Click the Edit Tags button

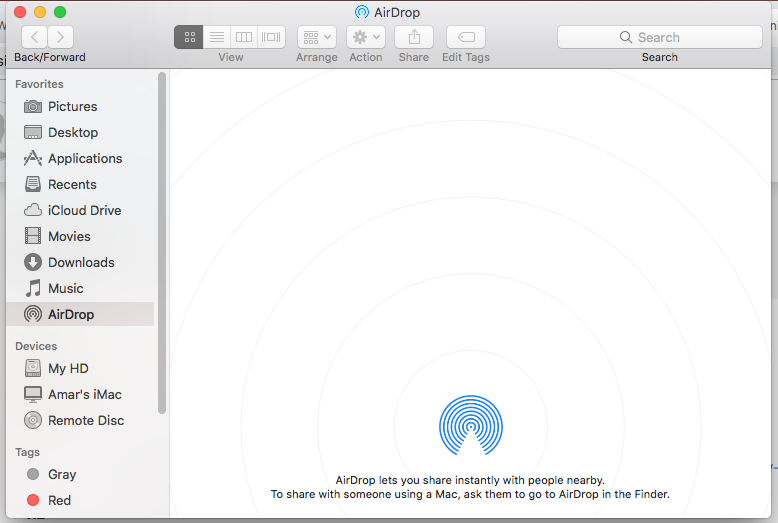[x=466, y=37]
